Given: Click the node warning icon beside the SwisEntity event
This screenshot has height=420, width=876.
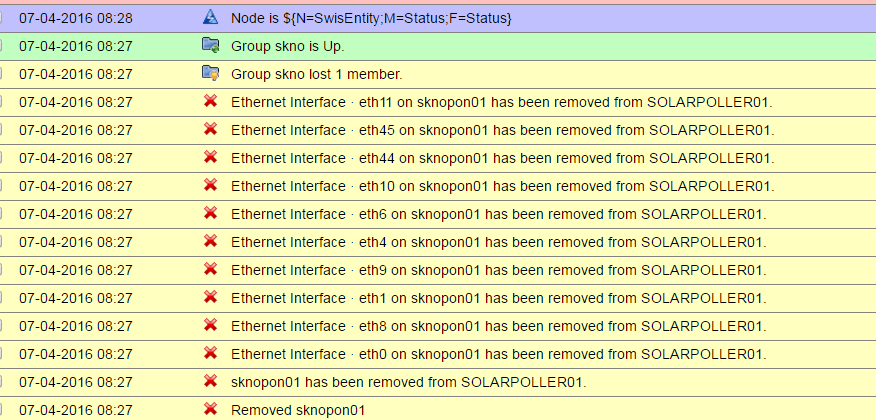Looking at the screenshot, I should 210,17.
